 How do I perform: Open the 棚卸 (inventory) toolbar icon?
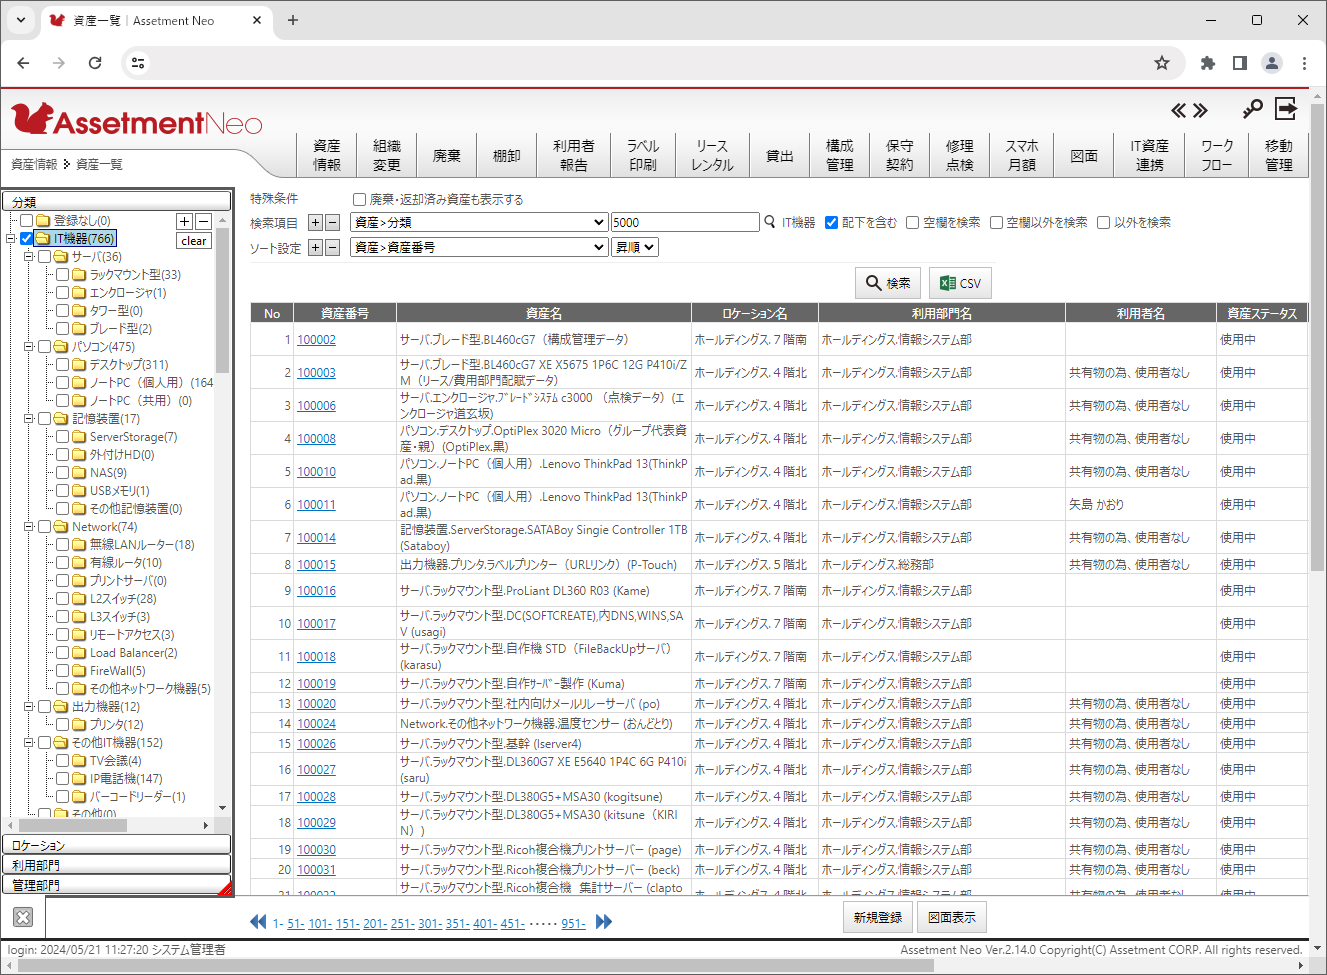point(506,154)
